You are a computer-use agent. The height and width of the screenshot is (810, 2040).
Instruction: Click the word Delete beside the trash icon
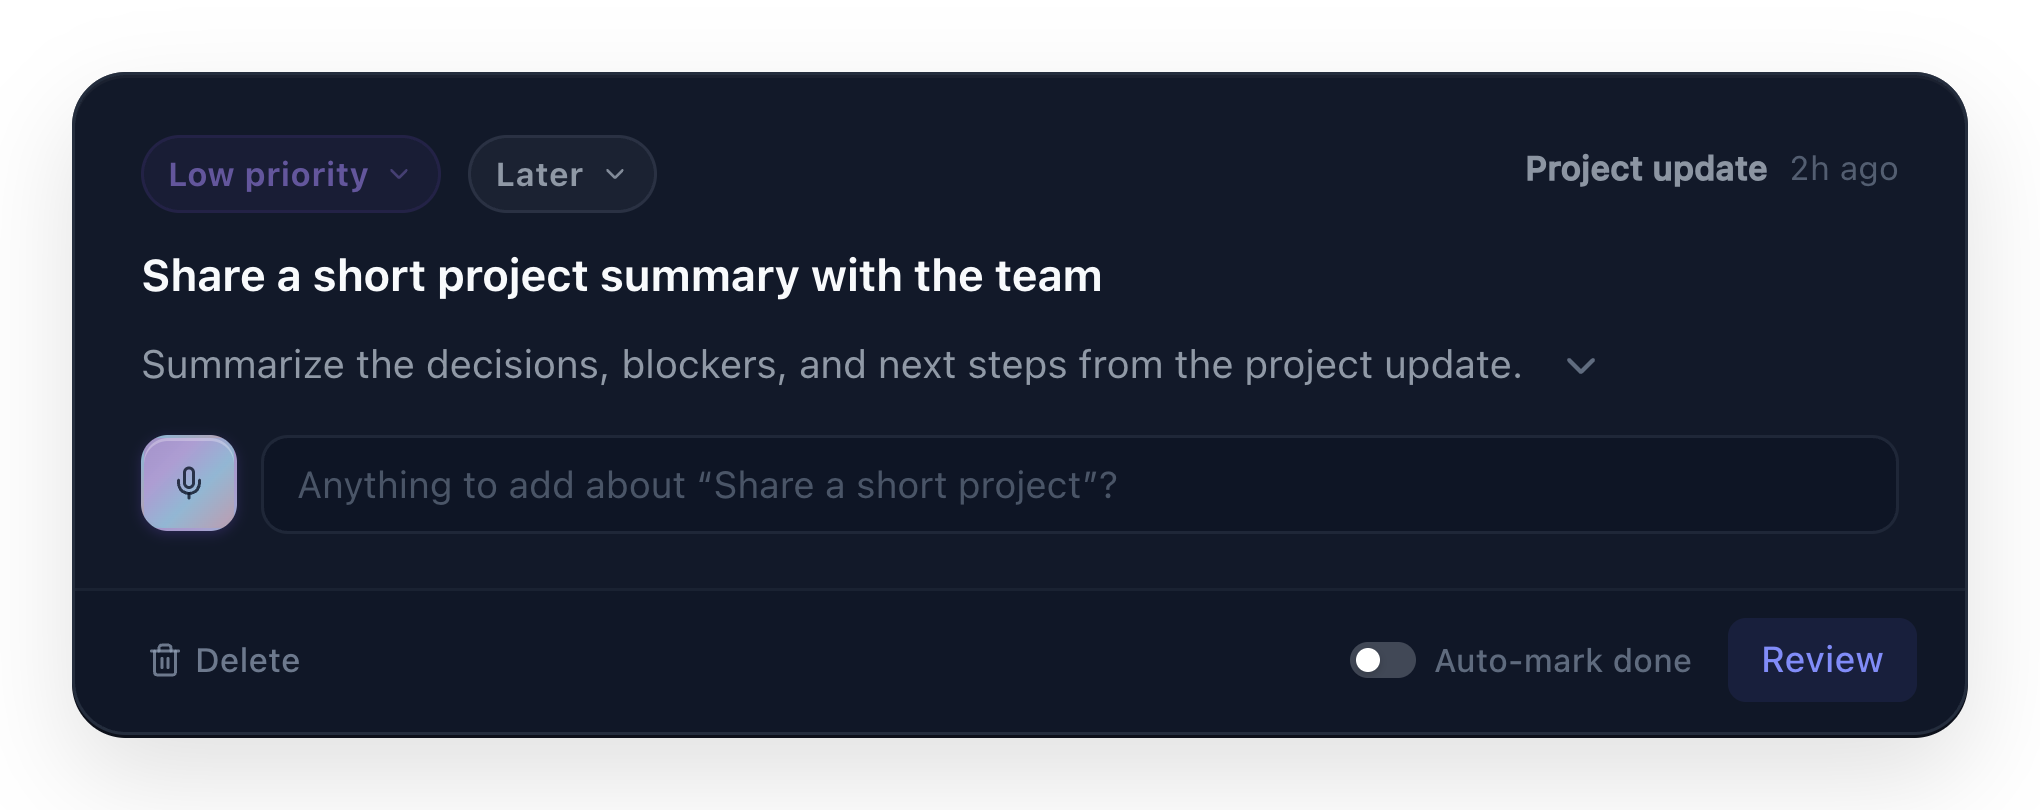(248, 661)
